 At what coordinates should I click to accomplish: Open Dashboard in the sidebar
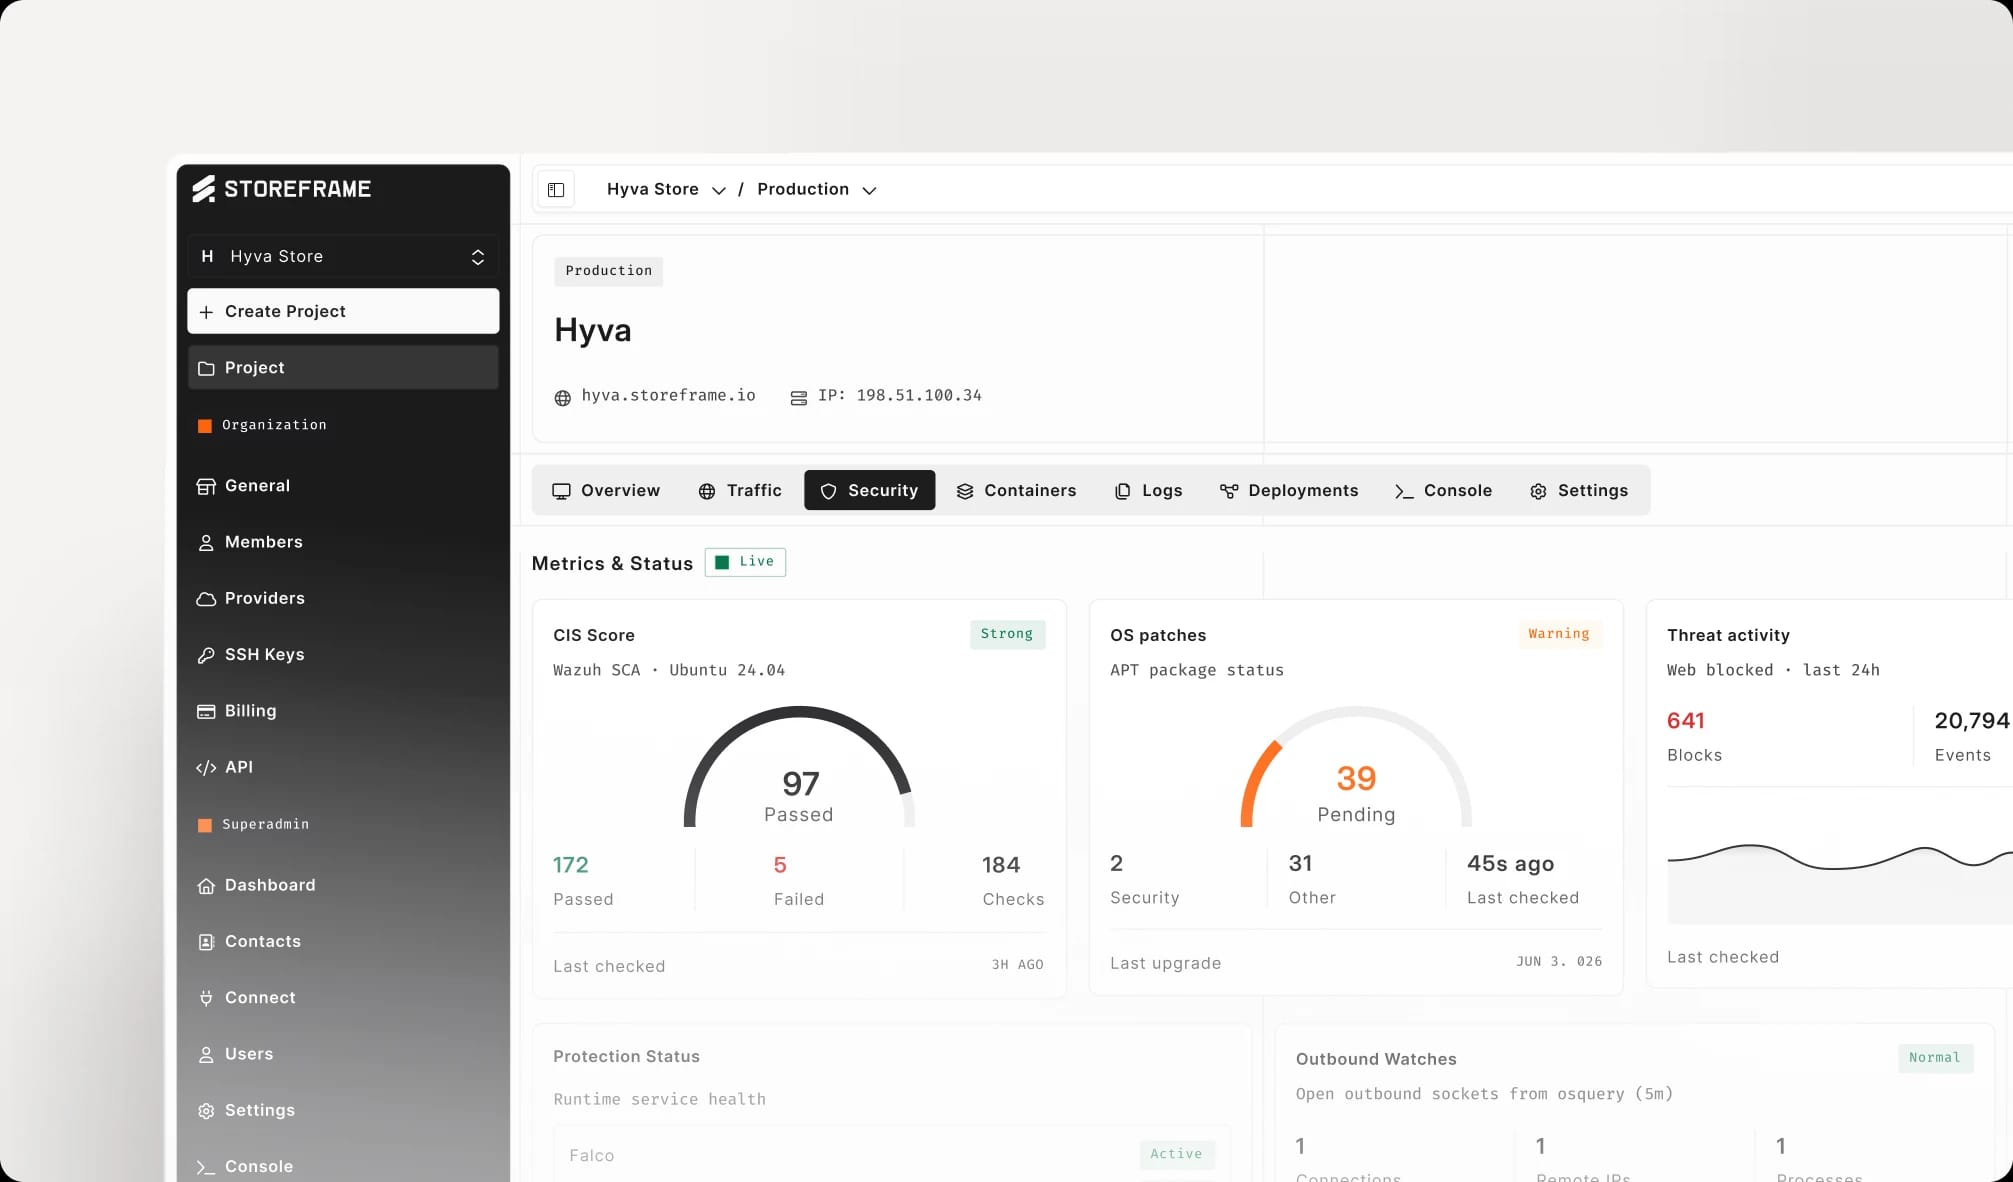pos(343,885)
